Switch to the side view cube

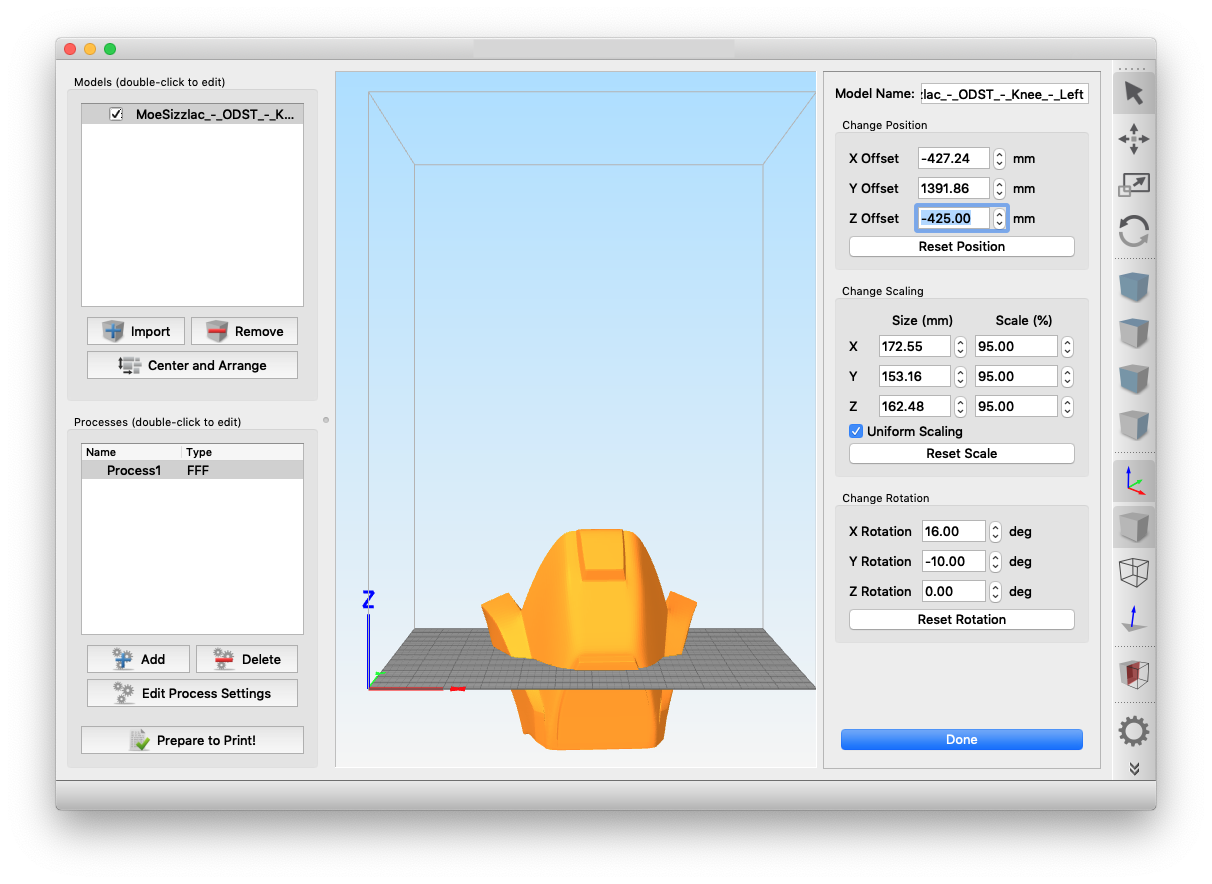pyautogui.click(x=1134, y=426)
